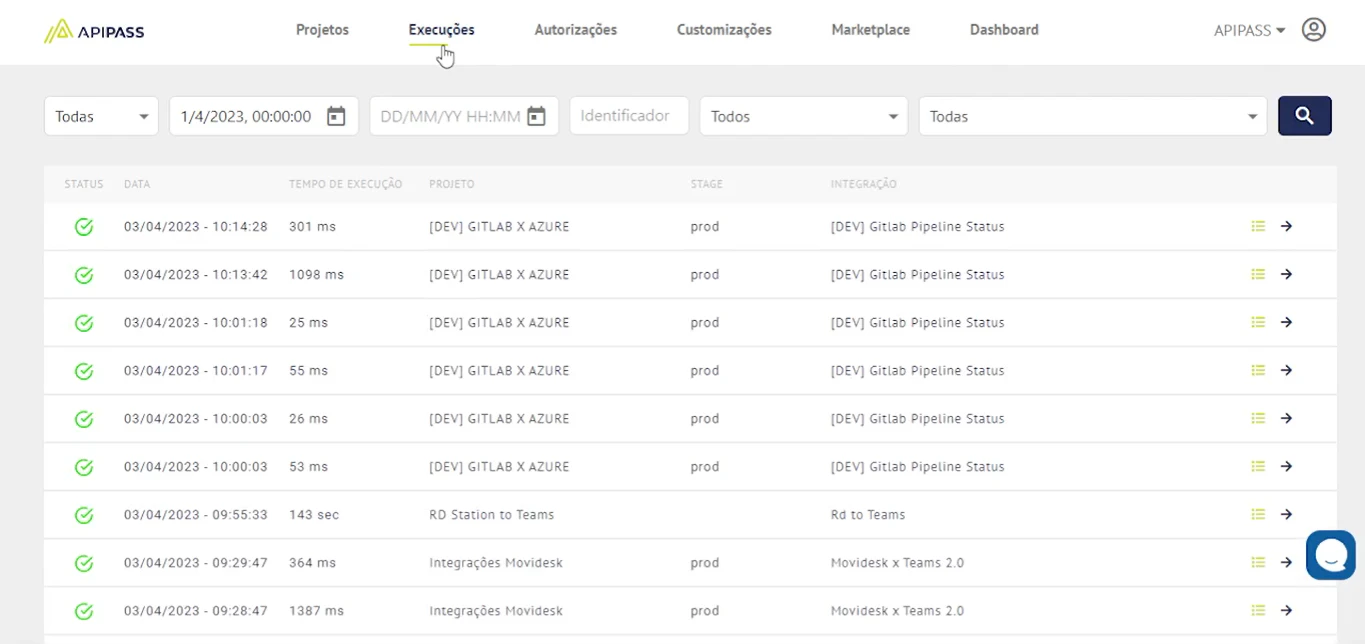Go to the Dashboard page
This screenshot has height=644, width=1365.
[x=1003, y=29]
